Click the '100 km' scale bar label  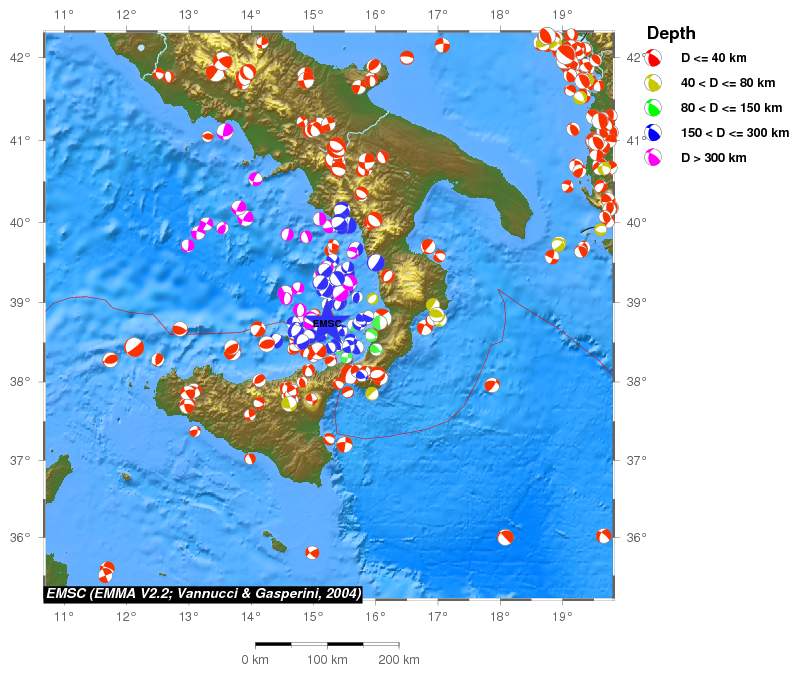click(x=327, y=660)
